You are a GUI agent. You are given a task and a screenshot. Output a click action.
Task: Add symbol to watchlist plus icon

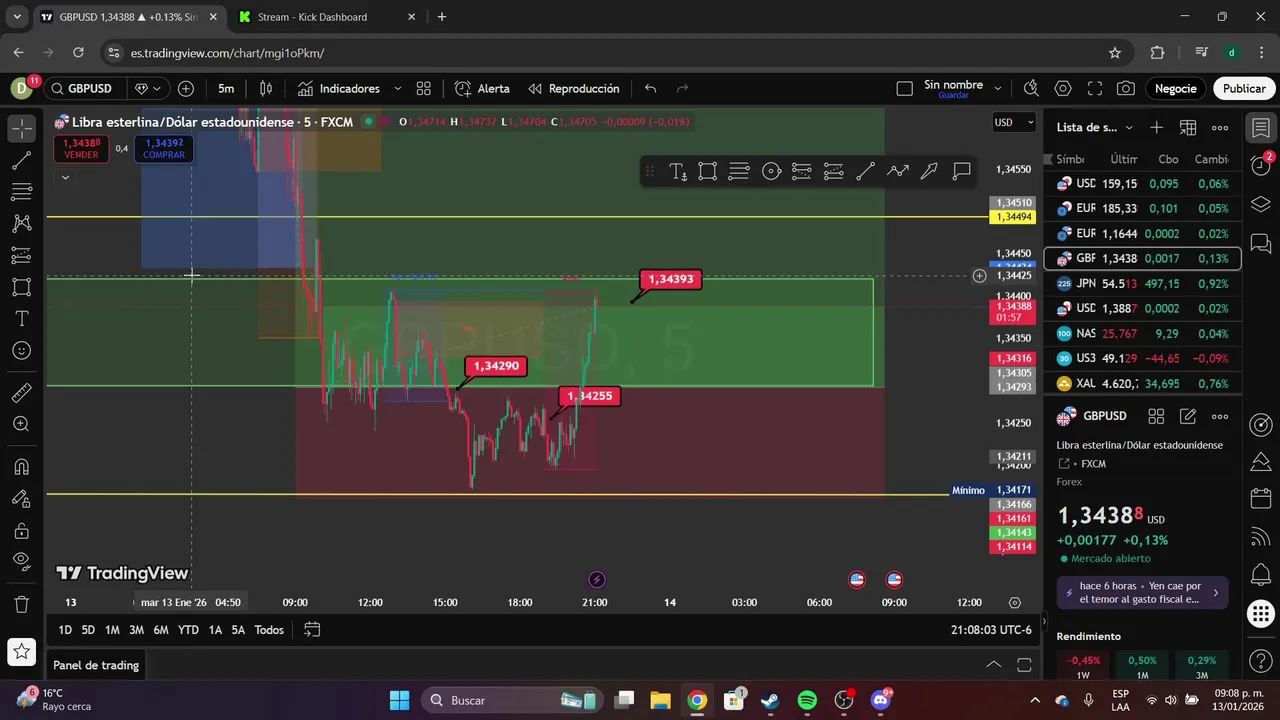(1156, 127)
